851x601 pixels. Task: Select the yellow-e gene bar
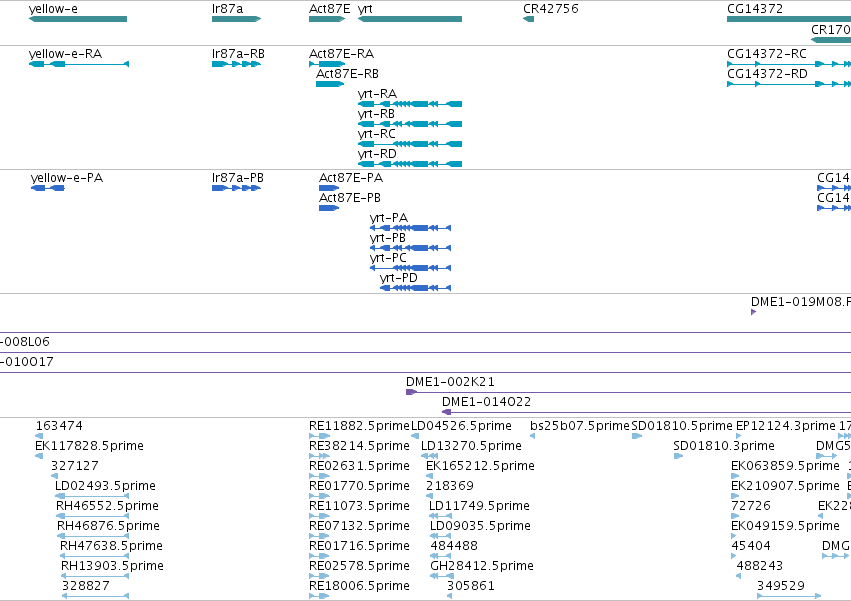pos(78,19)
